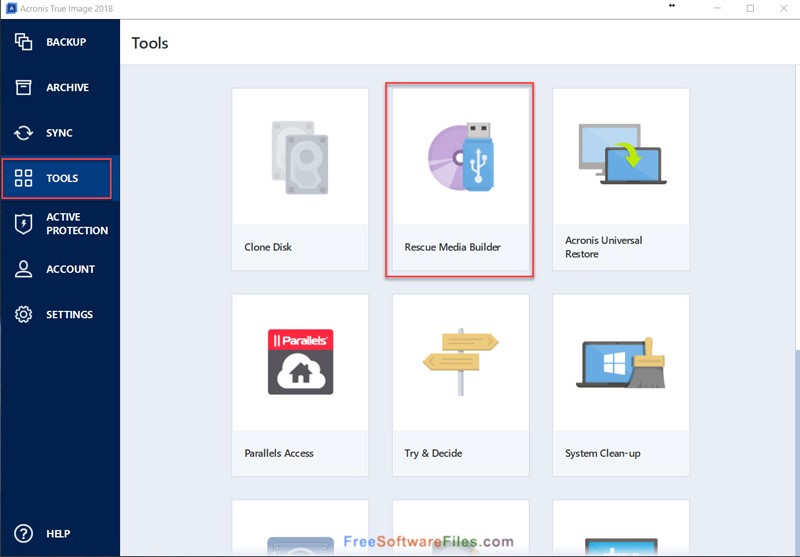Open the Active Protection shield icon
The width and height of the screenshot is (800, 557).
pyautogui.click(x=23, y=223)
